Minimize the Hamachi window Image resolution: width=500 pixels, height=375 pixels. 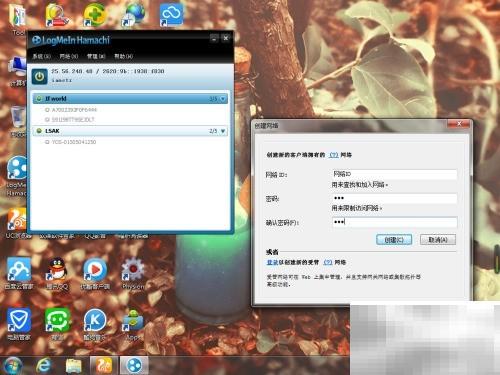[x=214, y=38]
